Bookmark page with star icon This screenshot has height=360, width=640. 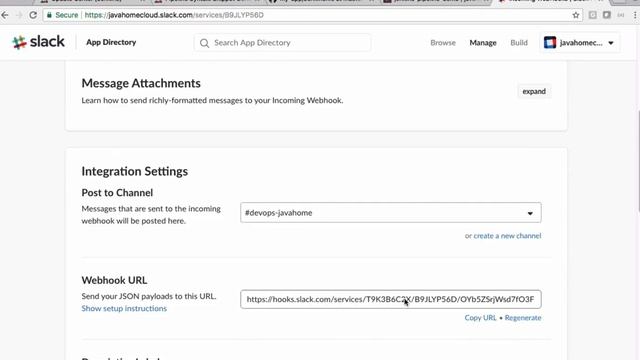(x=576, y=15)
